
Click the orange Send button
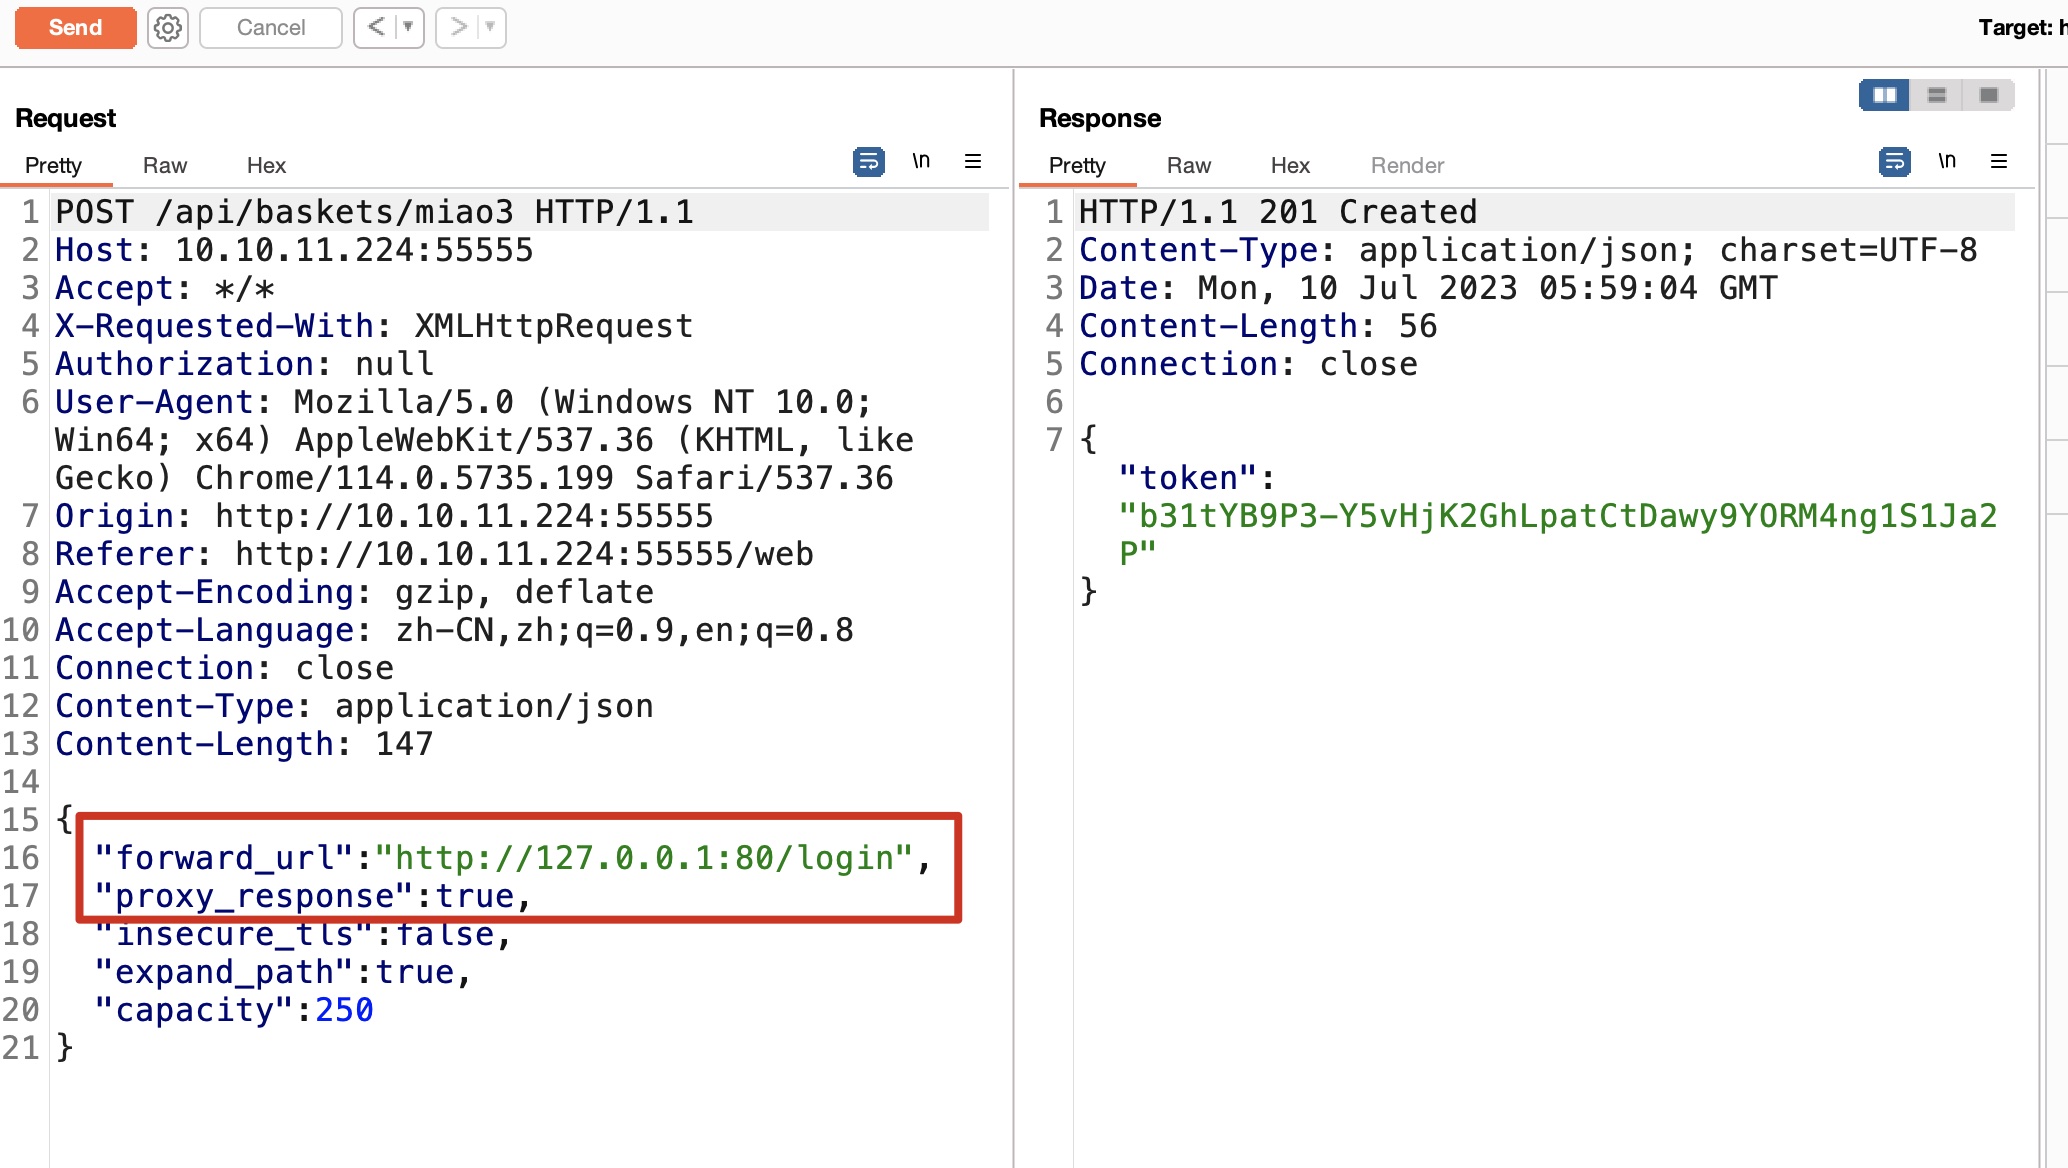pos(76,27)
